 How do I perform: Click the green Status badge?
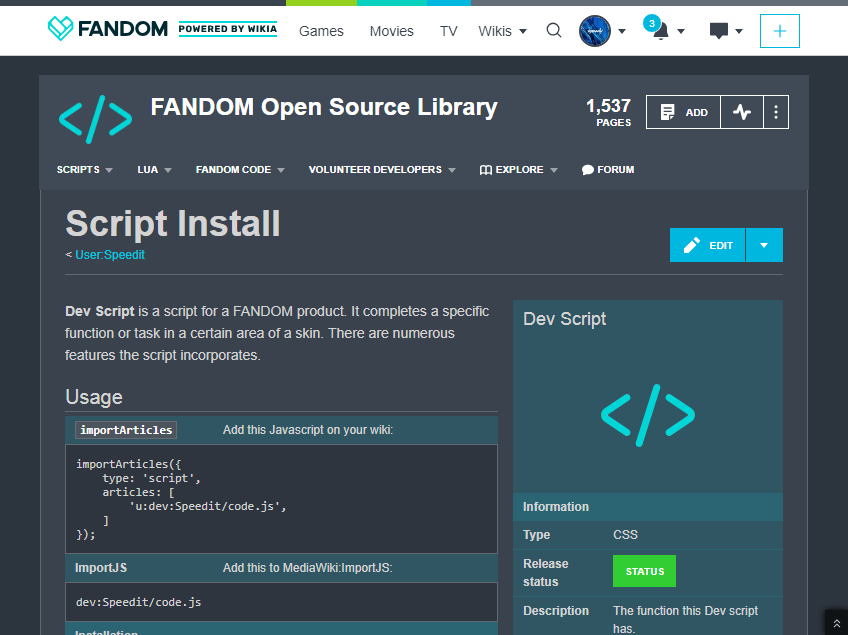coord(644,572)
